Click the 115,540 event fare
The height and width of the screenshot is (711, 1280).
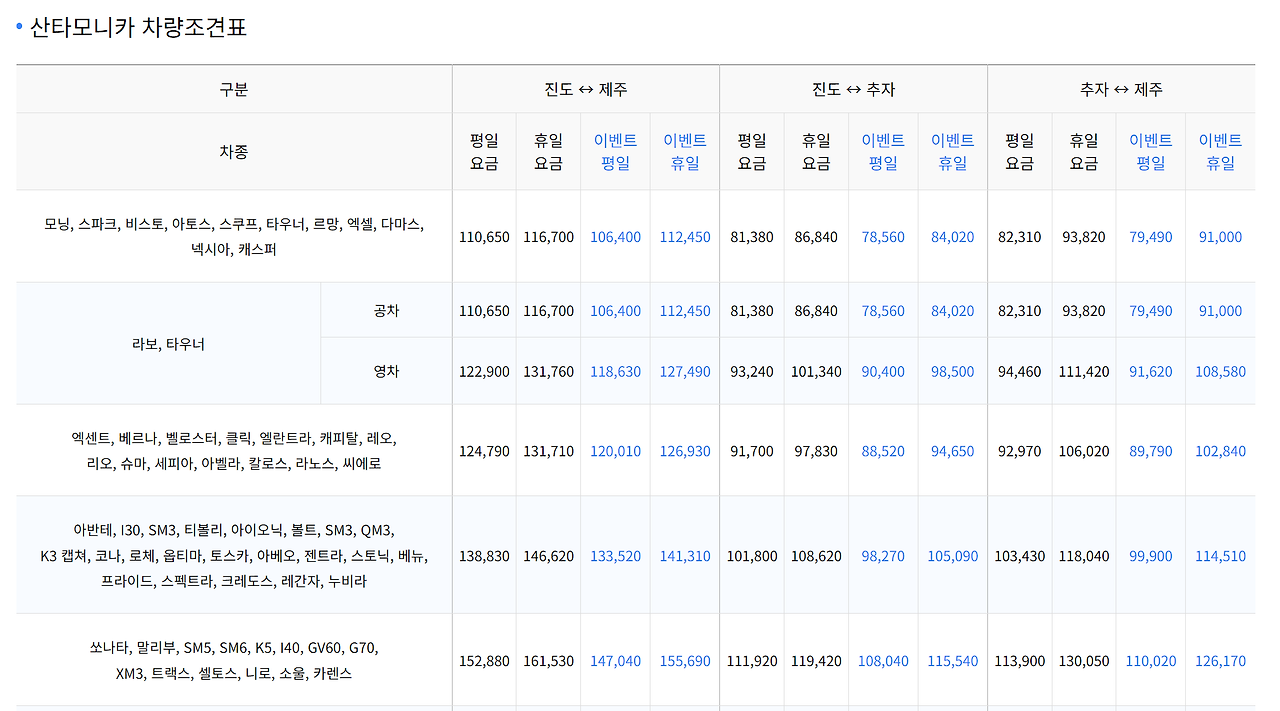click(x=953, y=661)
